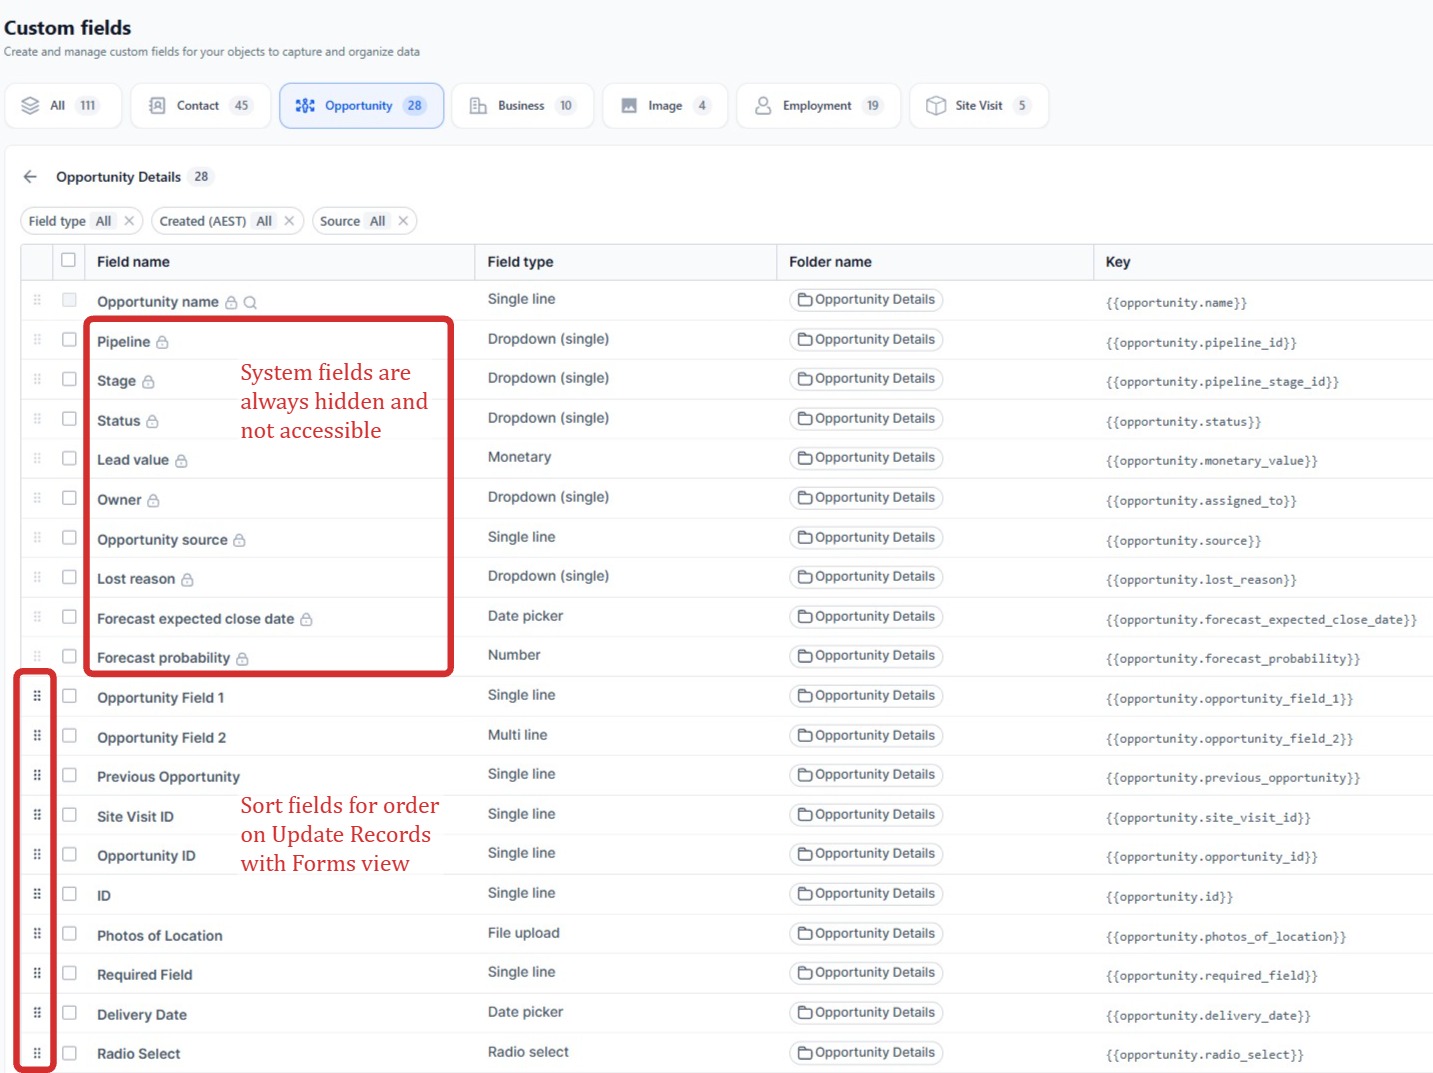Click the search icon next to Opportunity name
The width and height of the screenshot is (1433, 1073).
[x=250, y=302]
